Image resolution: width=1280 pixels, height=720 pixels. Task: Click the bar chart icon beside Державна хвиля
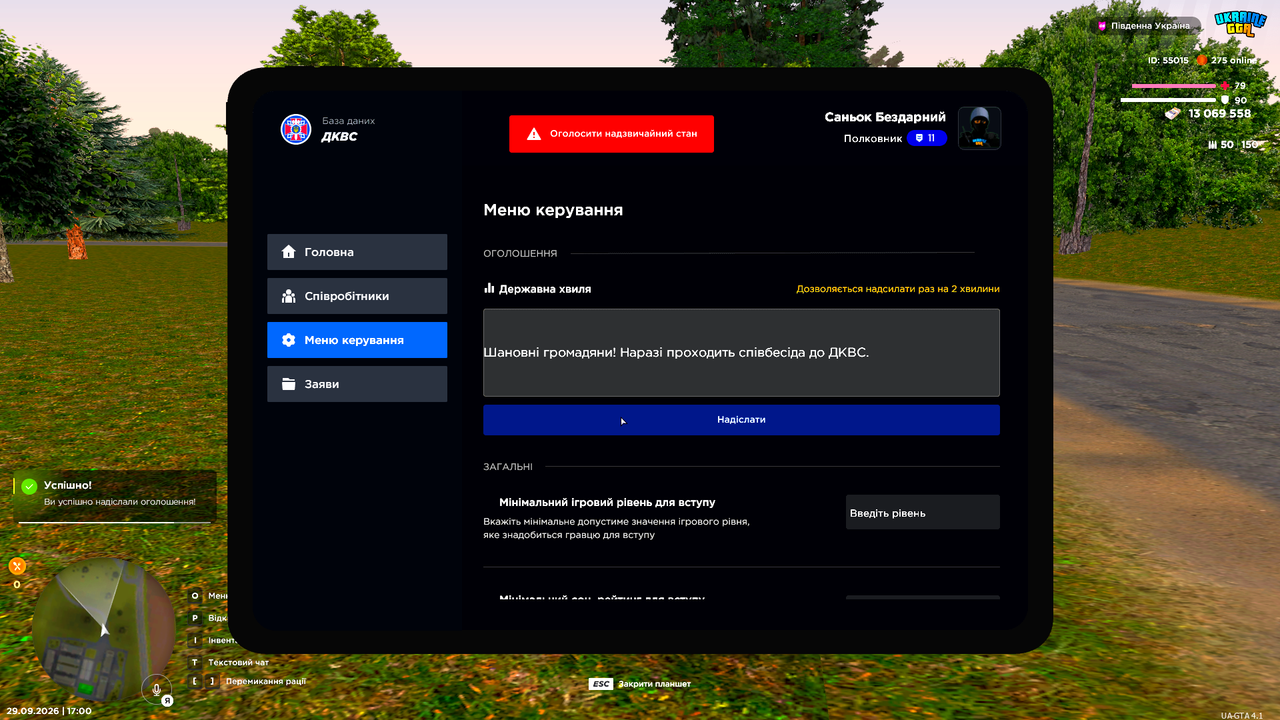point(490,288)
